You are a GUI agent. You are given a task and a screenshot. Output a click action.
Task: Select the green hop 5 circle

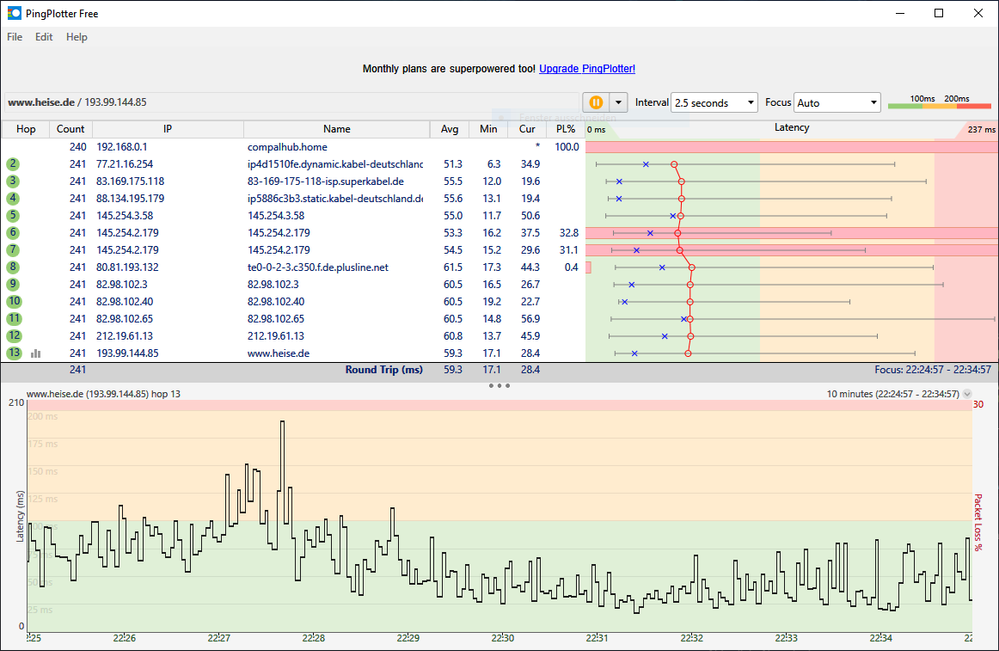pos(13,216)
